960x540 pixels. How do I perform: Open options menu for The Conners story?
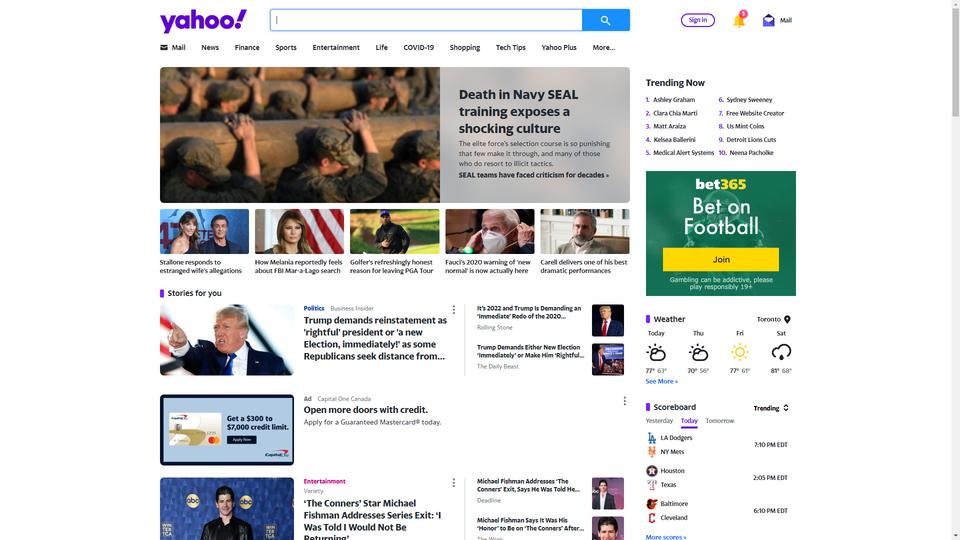pos(454,482)
